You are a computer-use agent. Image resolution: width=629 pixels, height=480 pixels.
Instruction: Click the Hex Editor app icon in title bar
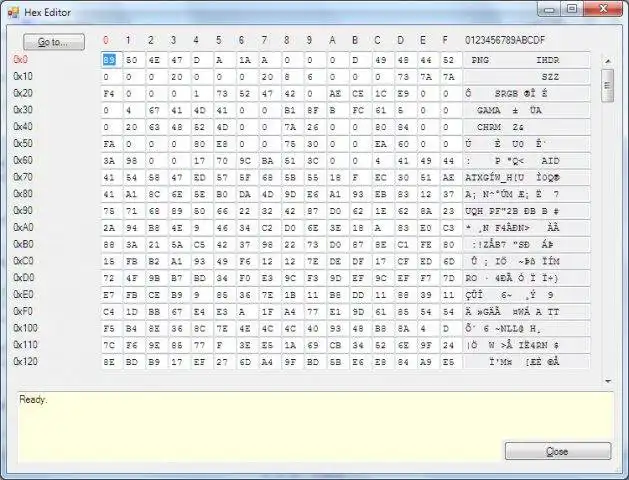[13, 12]
